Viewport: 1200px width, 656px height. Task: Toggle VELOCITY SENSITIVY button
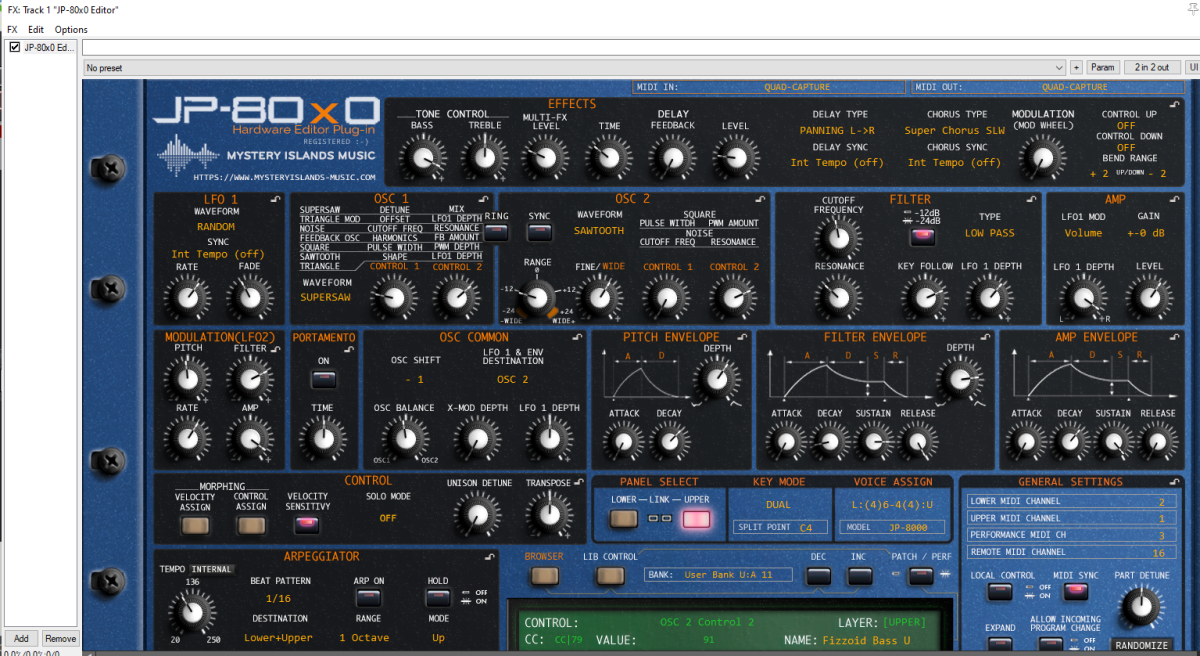pyautogui.click(x=308, y=523)
